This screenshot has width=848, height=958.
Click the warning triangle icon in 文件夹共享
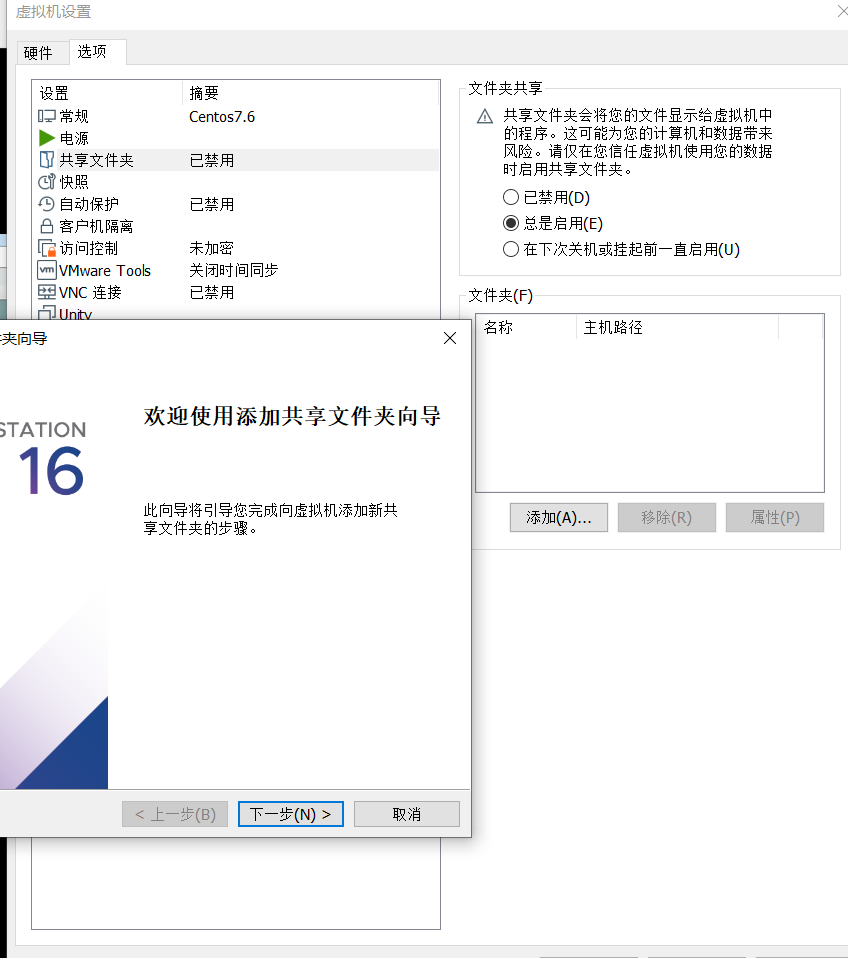click(x=484, y=116)
